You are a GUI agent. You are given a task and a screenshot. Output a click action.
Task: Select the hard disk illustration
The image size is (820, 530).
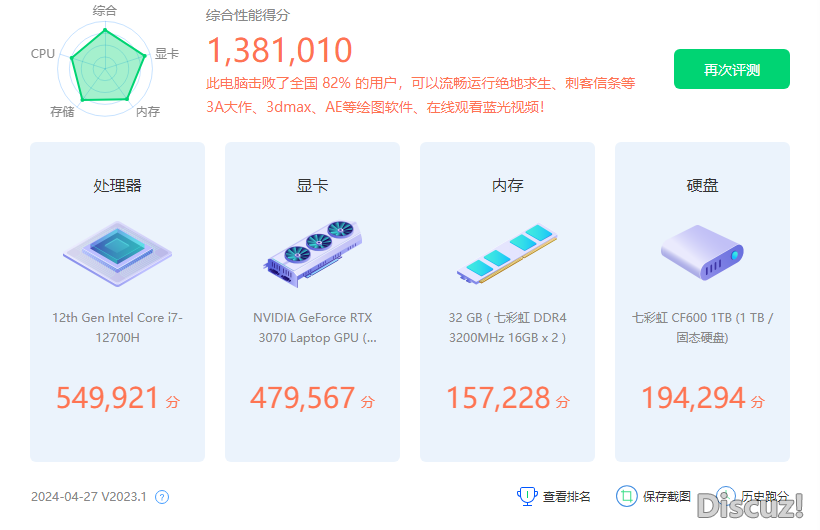(x=702, y=252)
